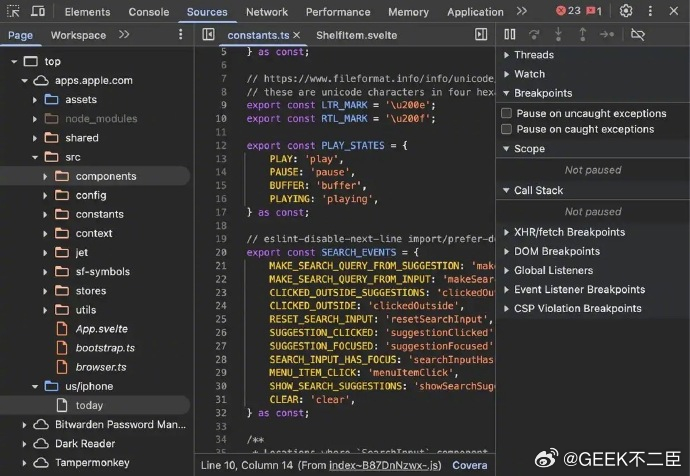690x476 pixels.
Task: Switch to the Elements panel
Action: tap(88, 12)
